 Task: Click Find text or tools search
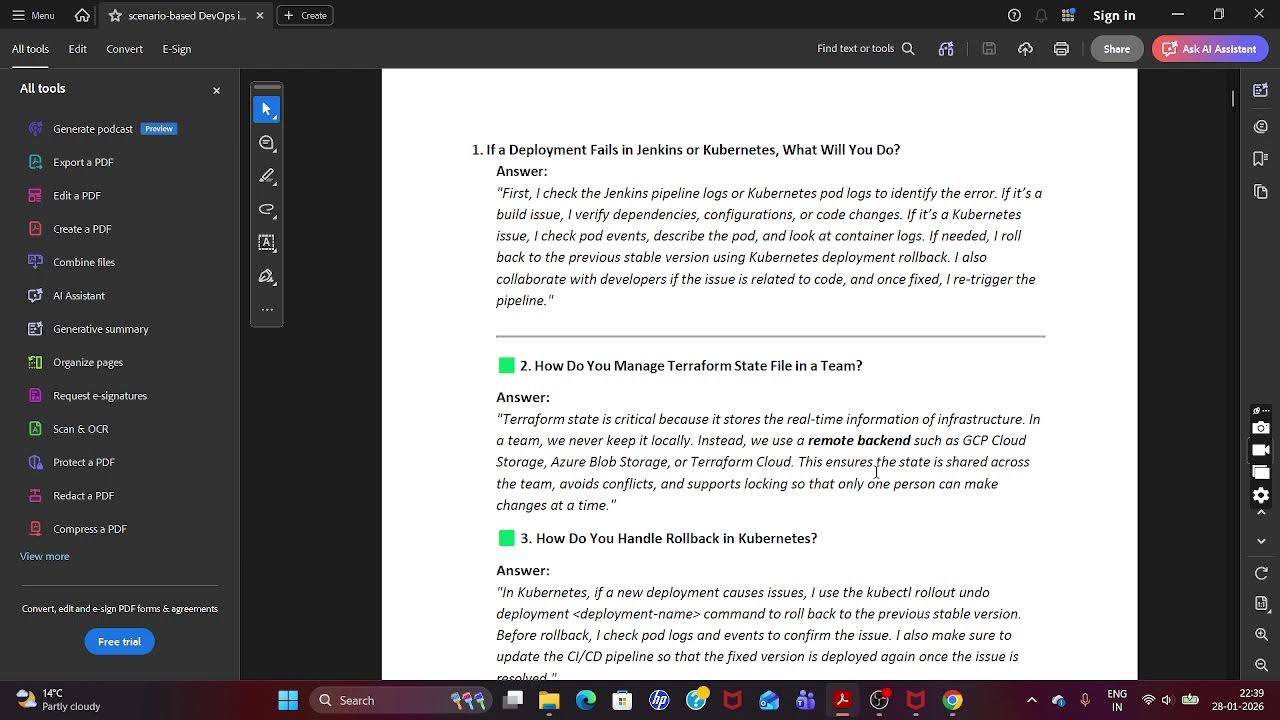coord(866,49)
